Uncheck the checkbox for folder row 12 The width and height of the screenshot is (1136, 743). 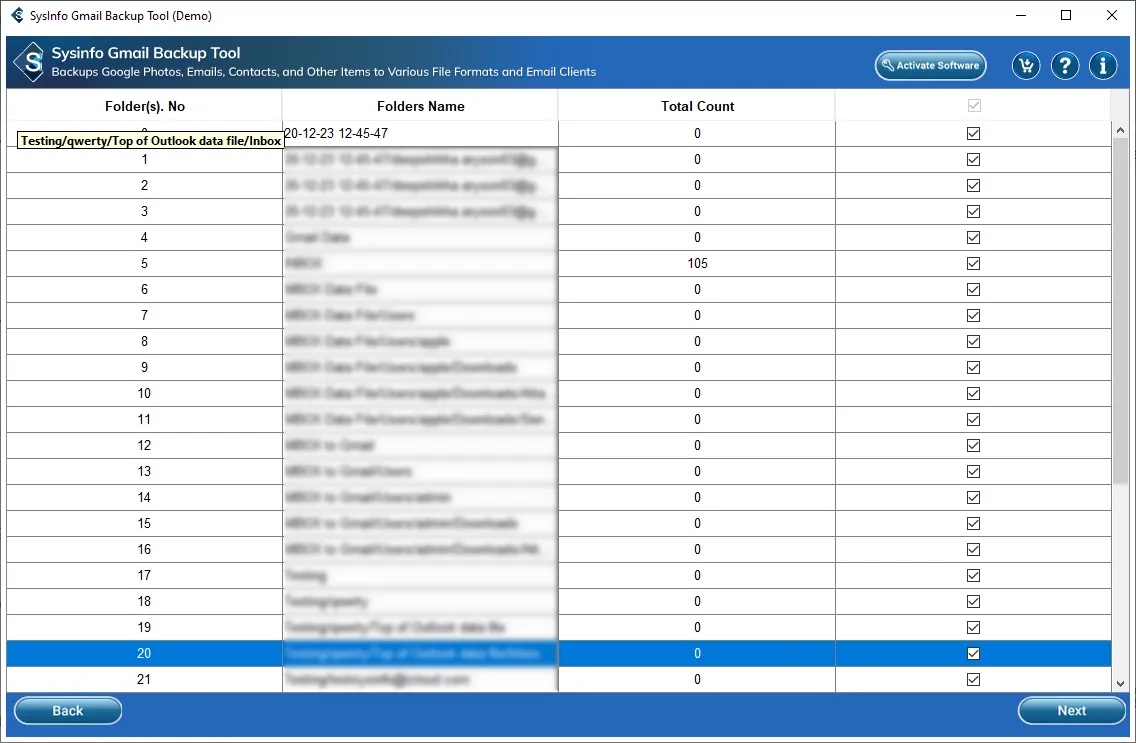pos(973,445)
